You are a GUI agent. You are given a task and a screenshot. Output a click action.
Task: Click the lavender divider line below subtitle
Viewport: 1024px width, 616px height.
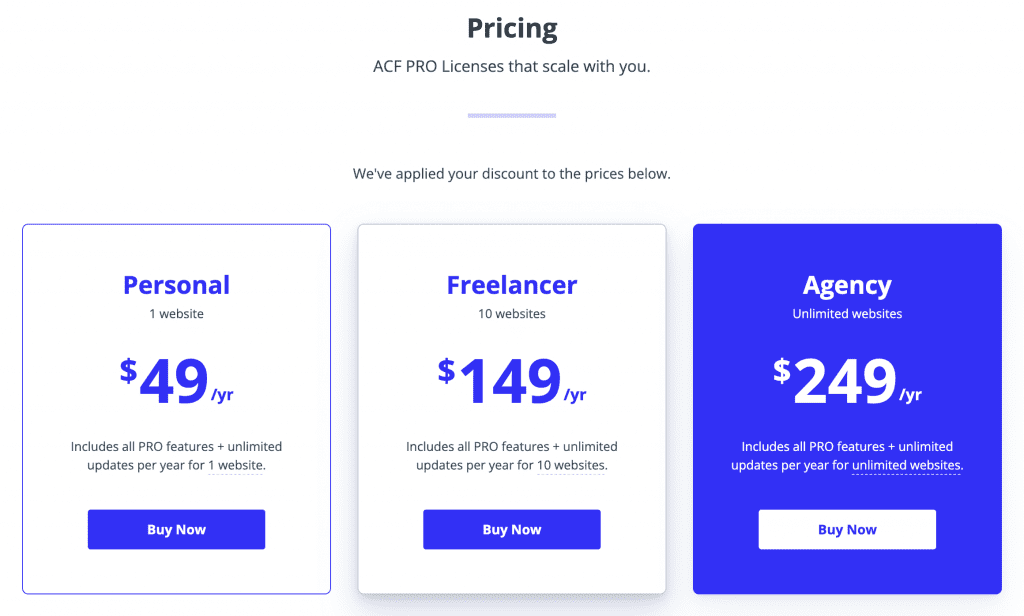511,116
